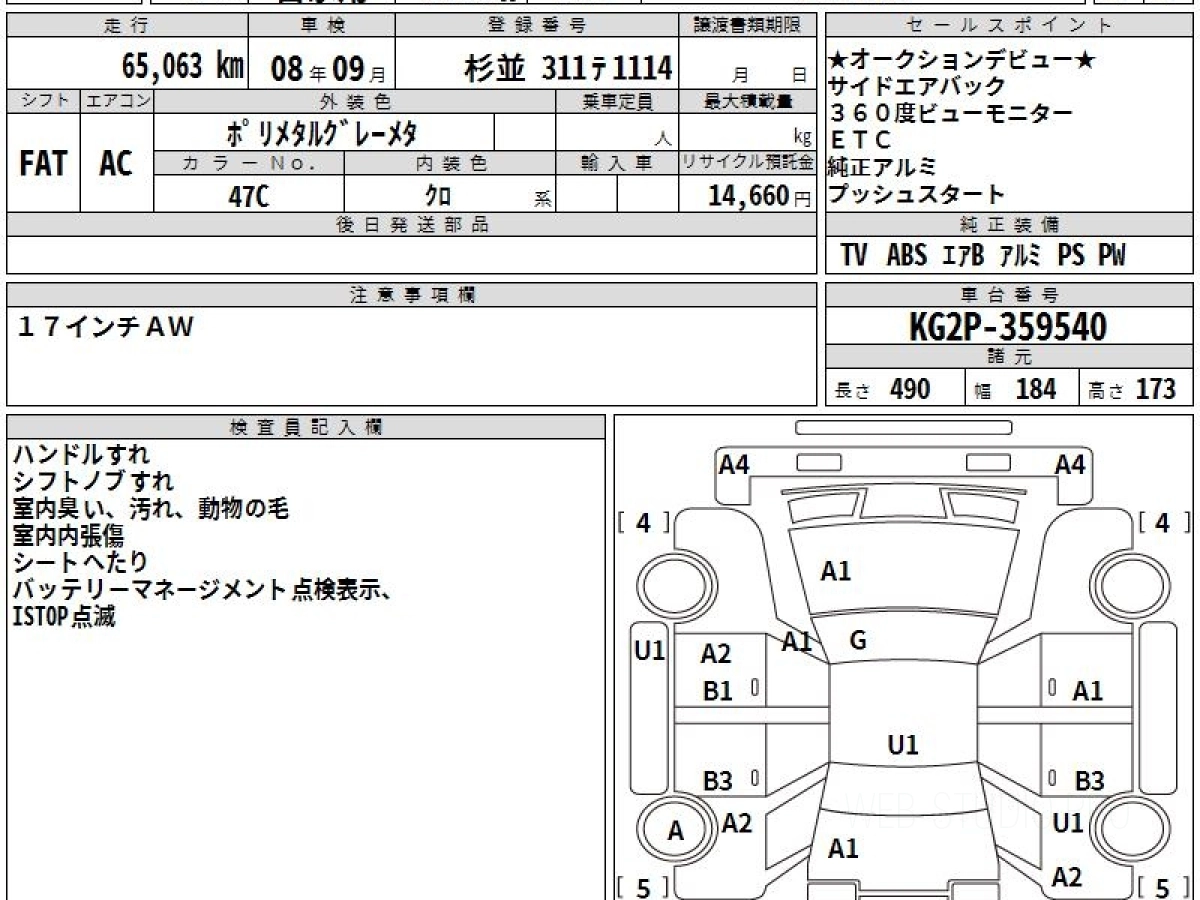1200x900 pixels.
Task: Click the 譲渡書類期限 header
Action: click(x=748, y=26)
